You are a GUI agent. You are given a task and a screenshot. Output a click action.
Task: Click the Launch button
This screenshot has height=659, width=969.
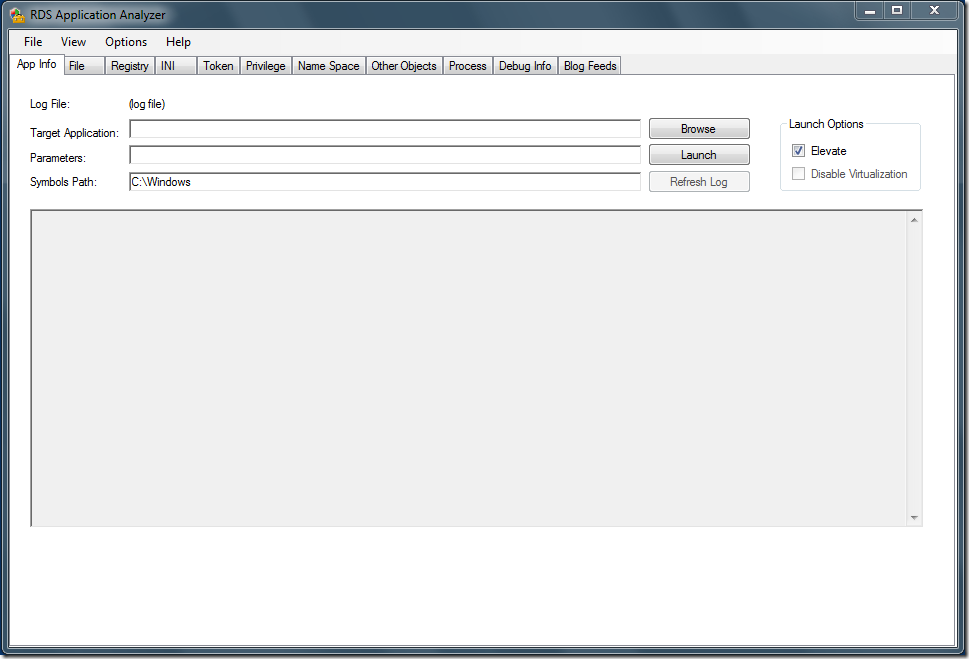699,155
